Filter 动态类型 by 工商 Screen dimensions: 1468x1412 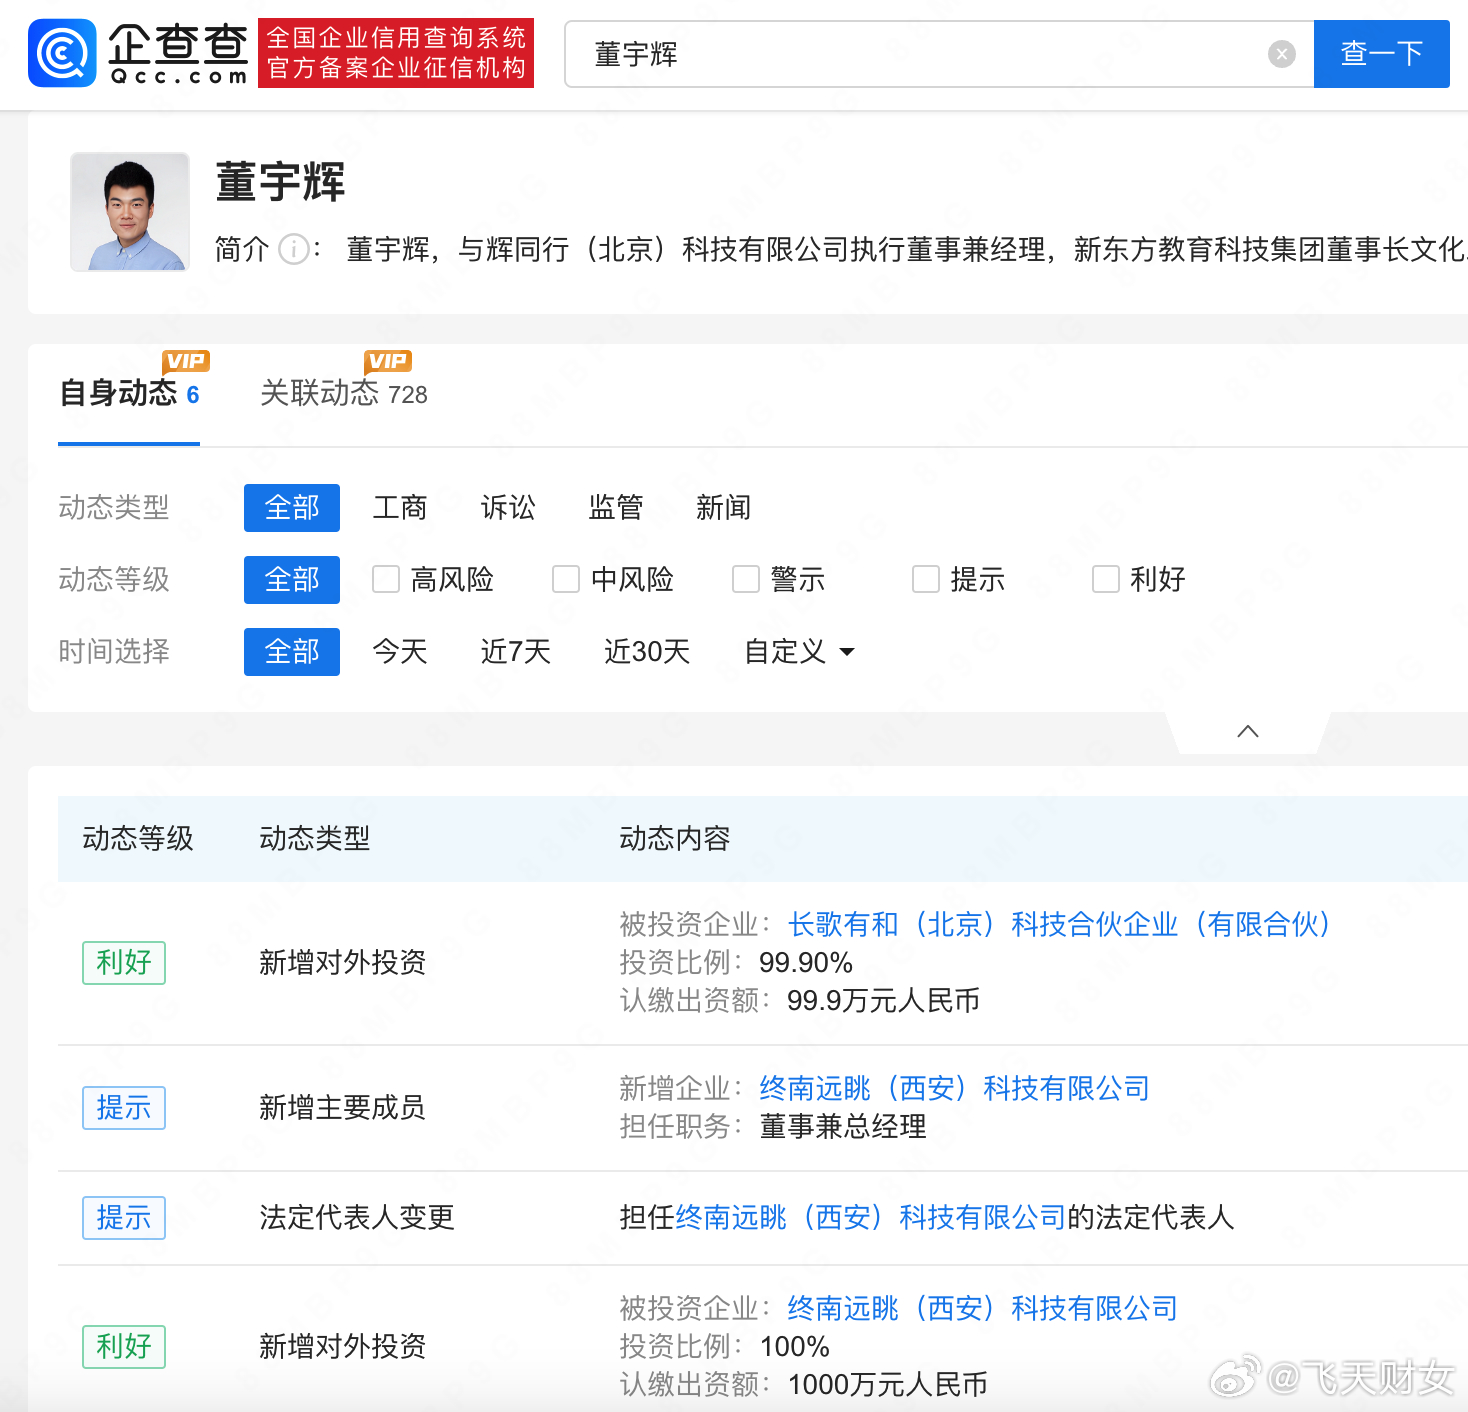point(400,508)
